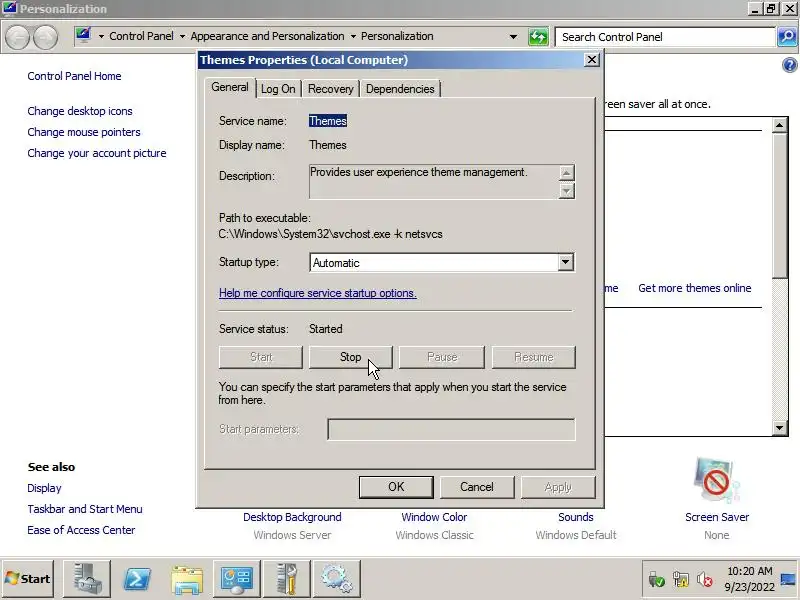The width and height of the screenshot is (800, 600).
Task: Open Screen Saver settings link
Action: [x=717, y=517]
